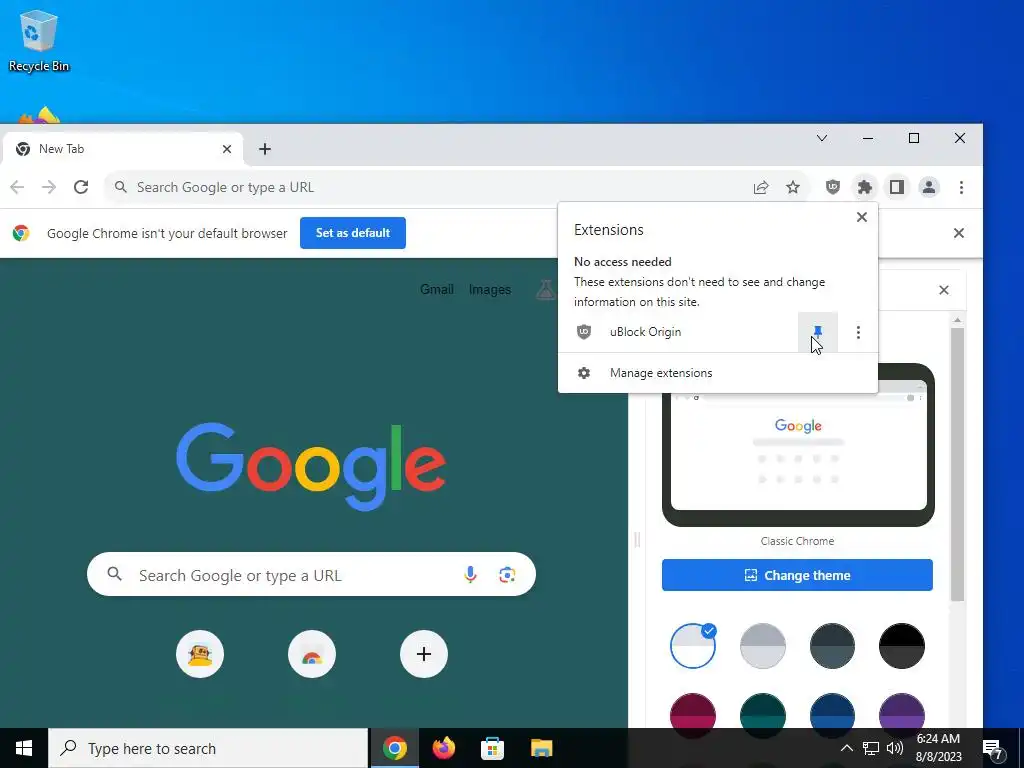The width and height of the screenshot is (1024, 768).
Task: Open uBlock Origin more options menu
Action: (858, 332)
